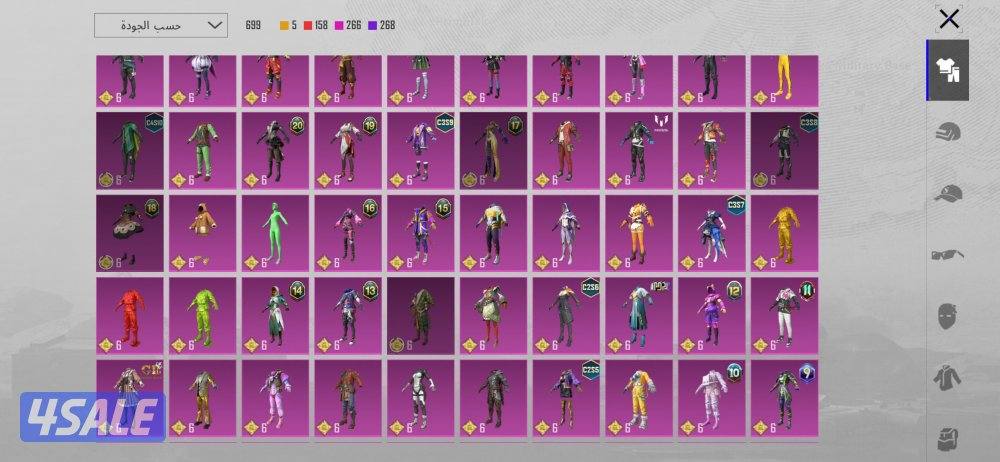Open the sunglasses category icon
The width and height of the screenshot is (1000, 462).
click(947, 254)
